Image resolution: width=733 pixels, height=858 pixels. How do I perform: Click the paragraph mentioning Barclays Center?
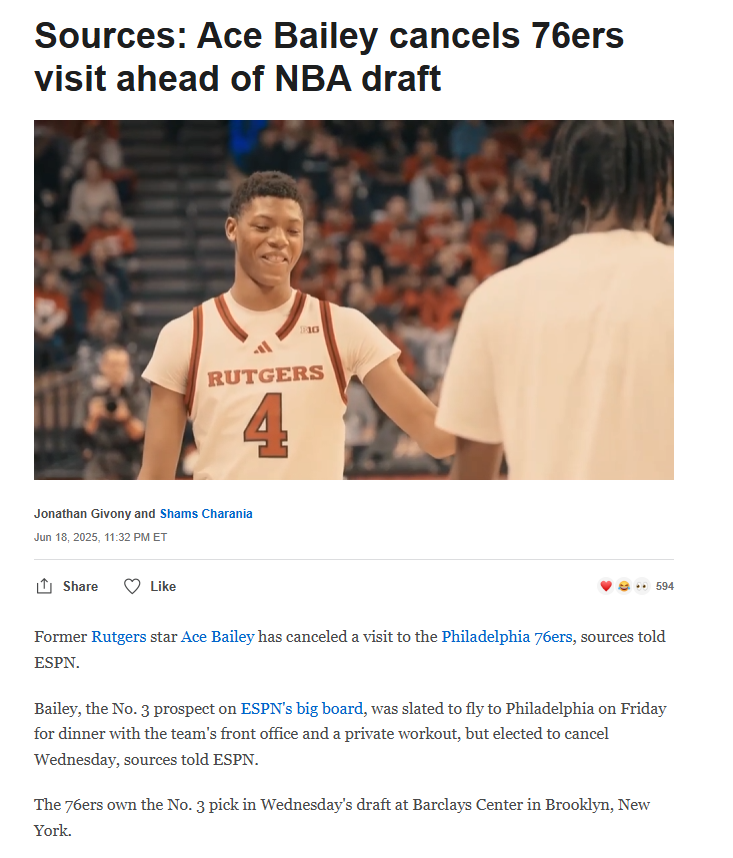[342, 818]
